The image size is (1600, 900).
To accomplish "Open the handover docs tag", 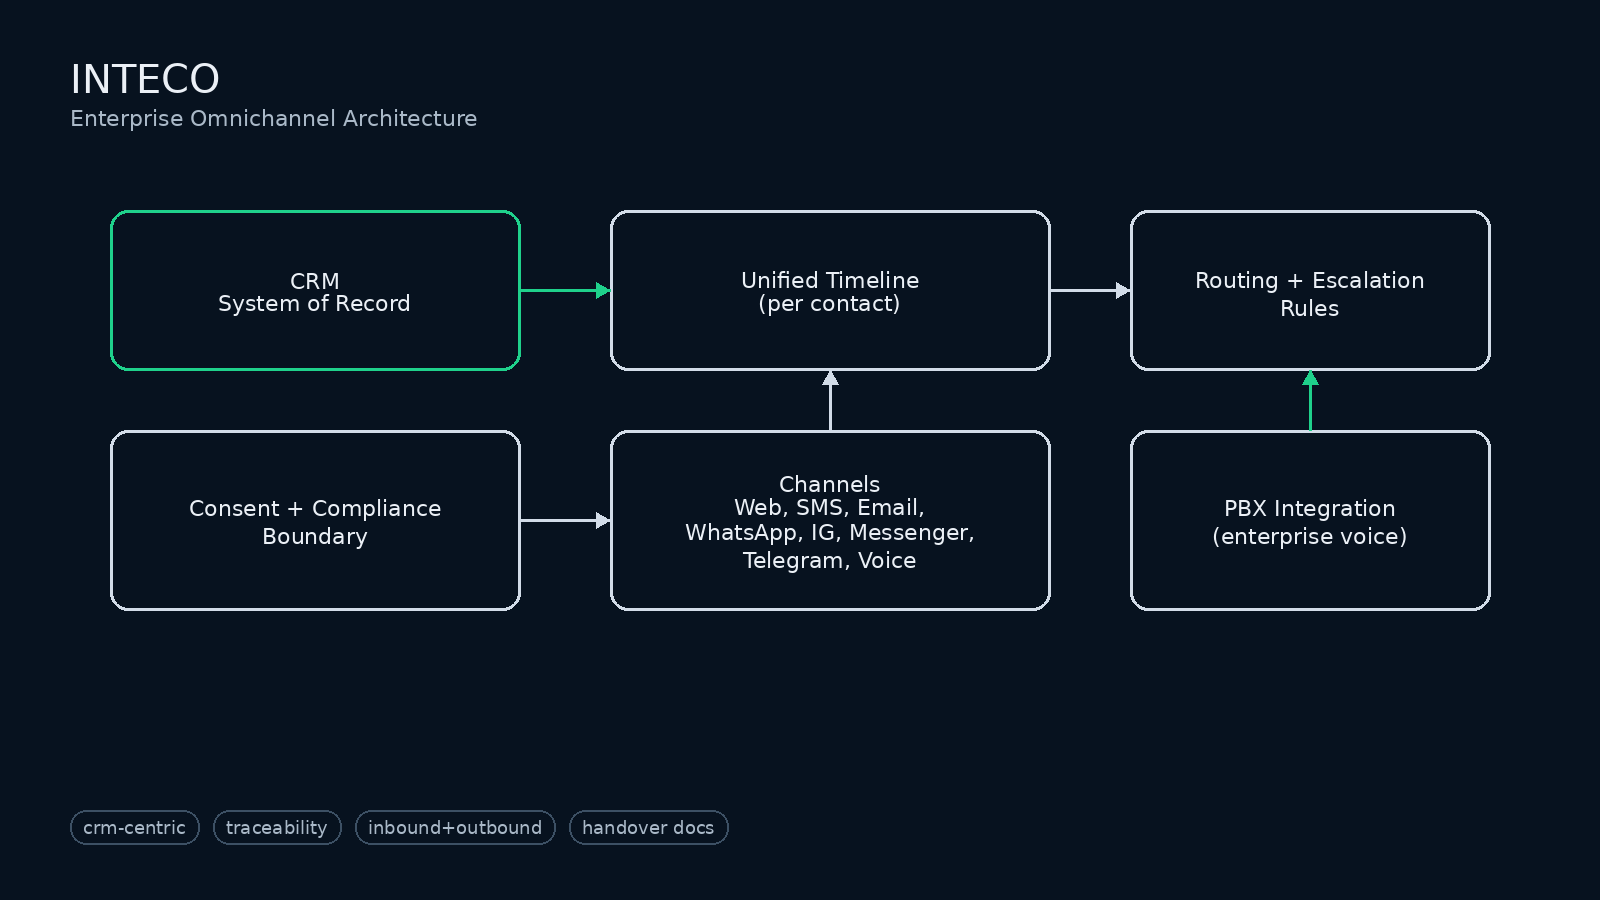I will point(648,828).
